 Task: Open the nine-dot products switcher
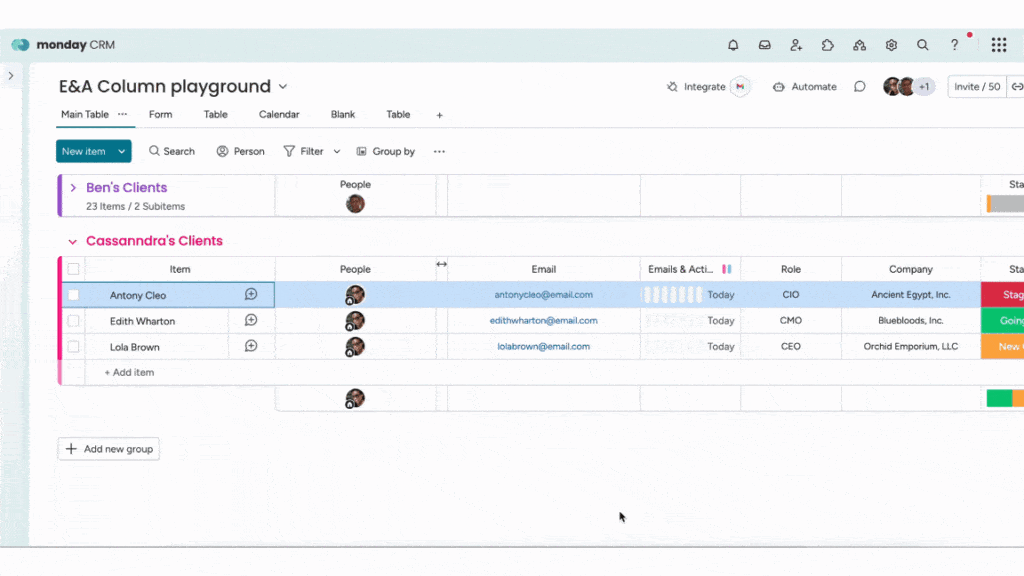tap(999, 45)
